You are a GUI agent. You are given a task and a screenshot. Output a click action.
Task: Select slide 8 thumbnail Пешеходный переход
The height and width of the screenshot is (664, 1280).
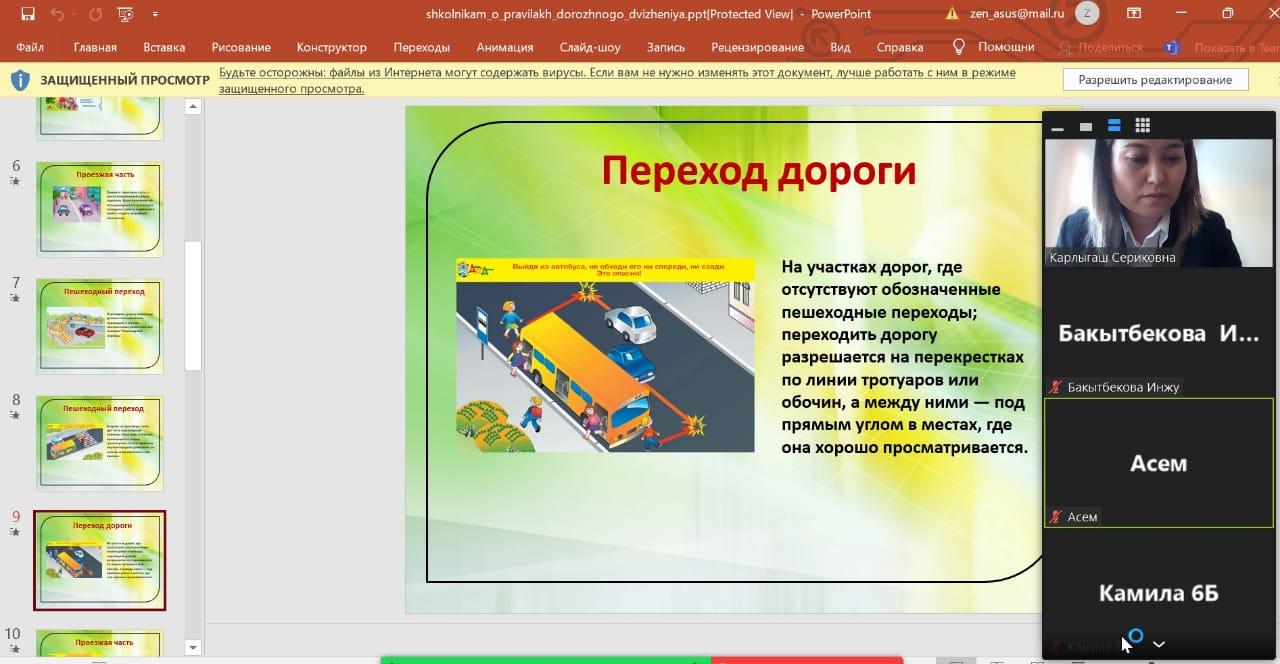click(100, 443)
